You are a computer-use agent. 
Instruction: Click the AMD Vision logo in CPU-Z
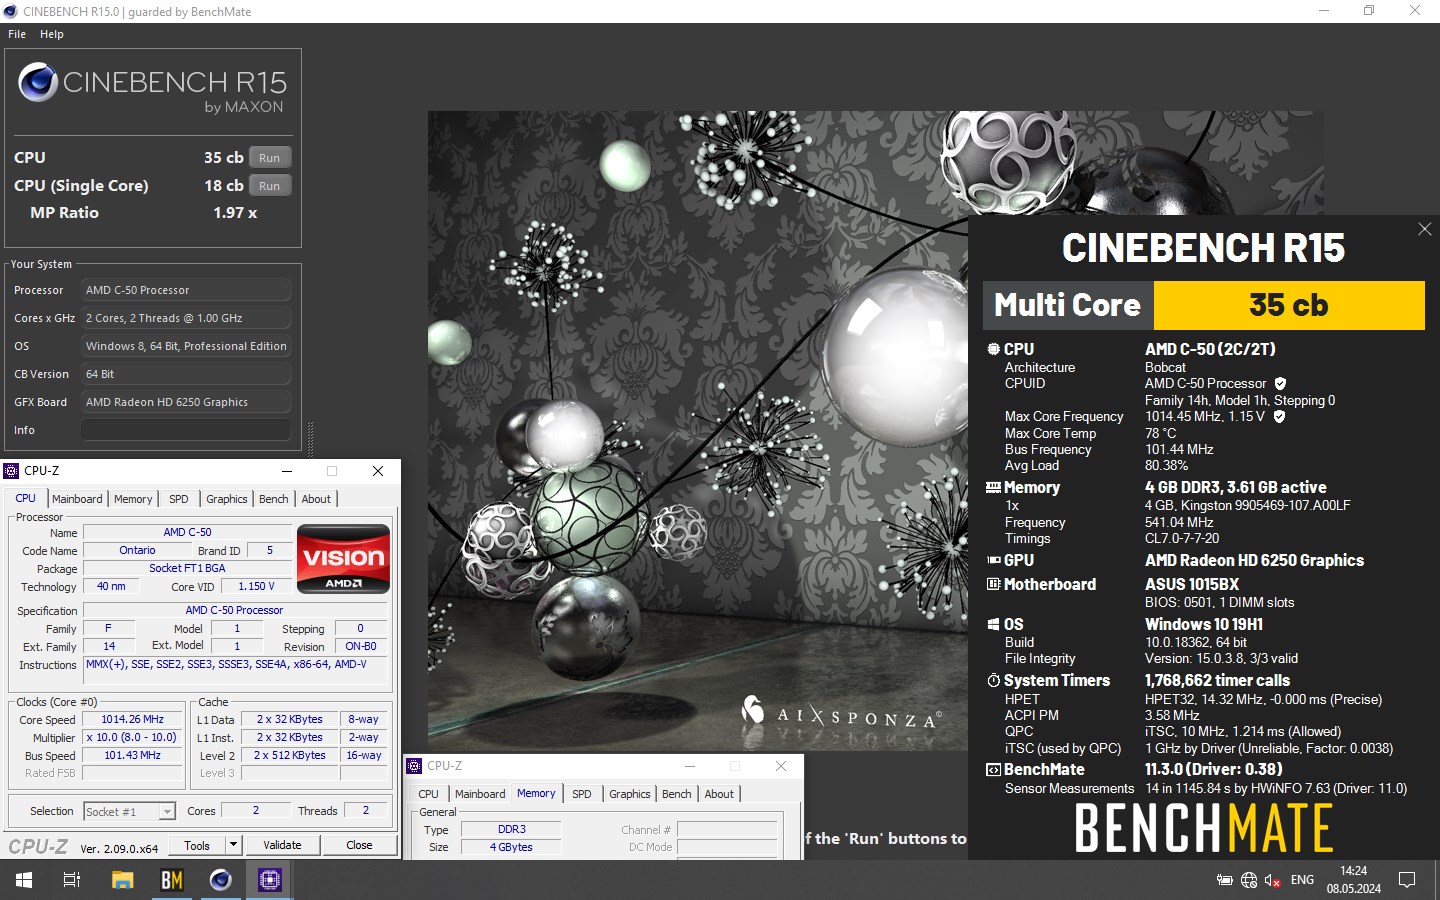[x=344, y=559]
